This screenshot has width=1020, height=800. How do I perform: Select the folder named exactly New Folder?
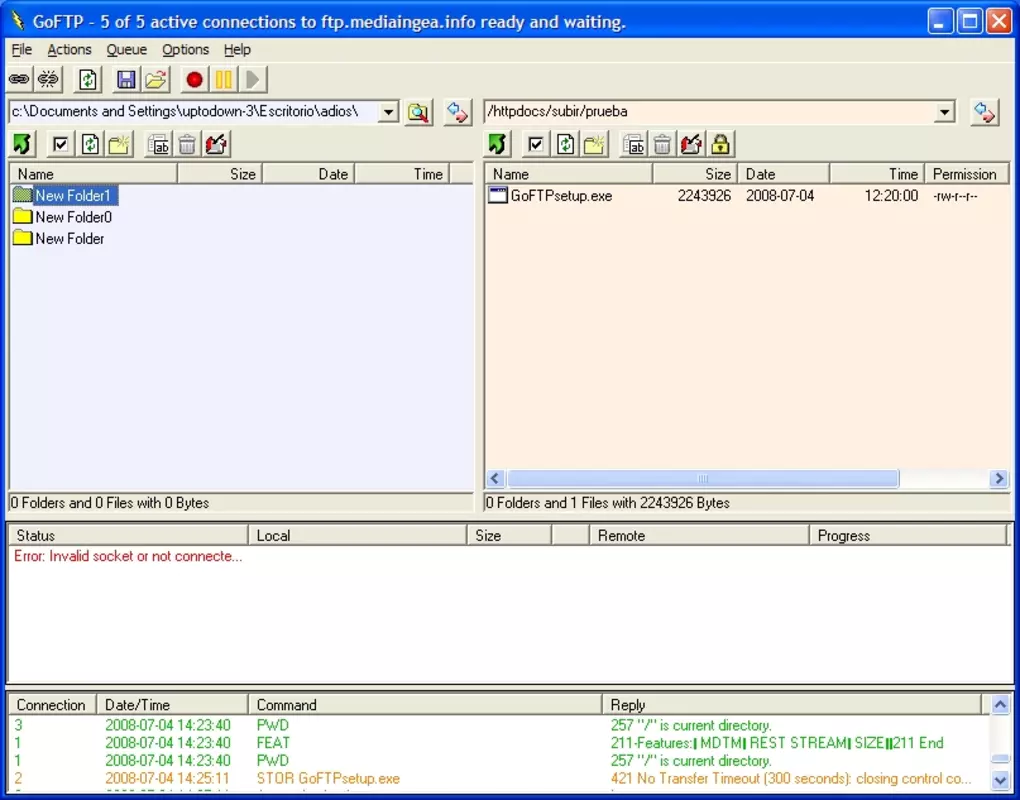(x=59, y=239)
